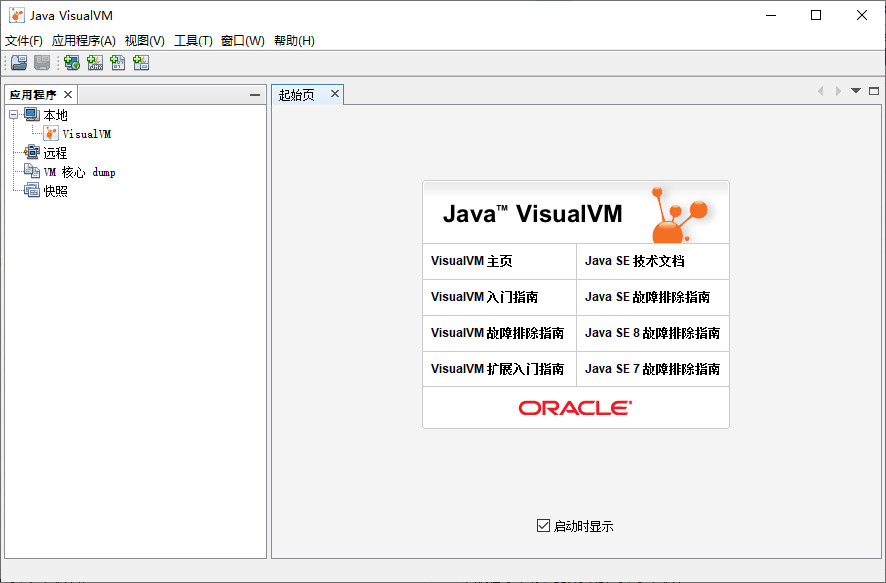Toggle the 启动时显示 checkbox
The height and width of the screenshot is (583, 886).
pyautogui.click(x=543, y=526)
